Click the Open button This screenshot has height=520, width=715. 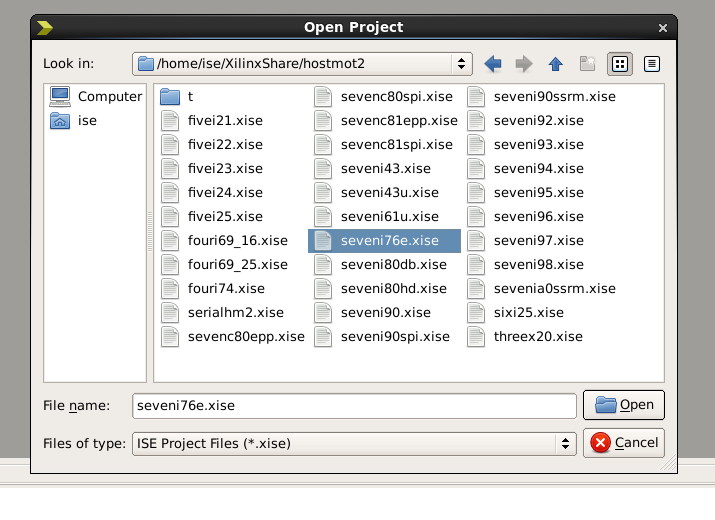coord(624,405)
